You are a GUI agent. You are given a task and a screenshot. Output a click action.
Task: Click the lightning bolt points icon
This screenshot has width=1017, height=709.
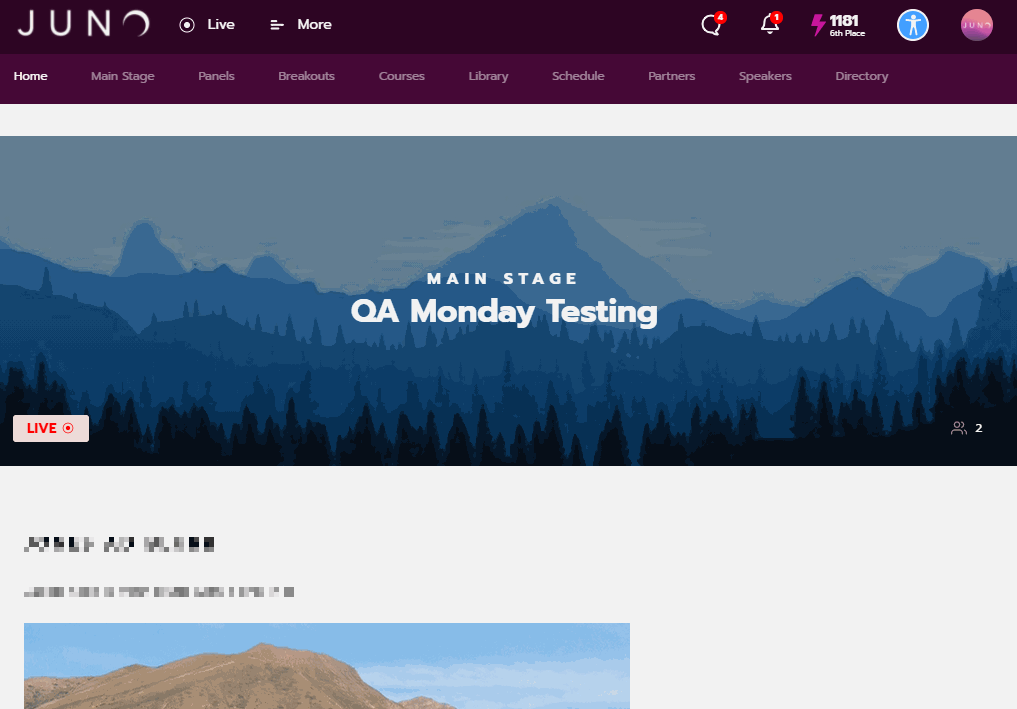click(x=818, y=25)
